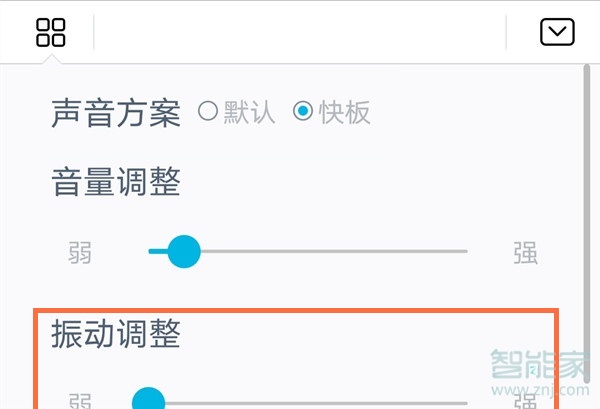600x409 pixels.
Task: Click the empty toolbar area between the separators
Action: coord(300,33)
